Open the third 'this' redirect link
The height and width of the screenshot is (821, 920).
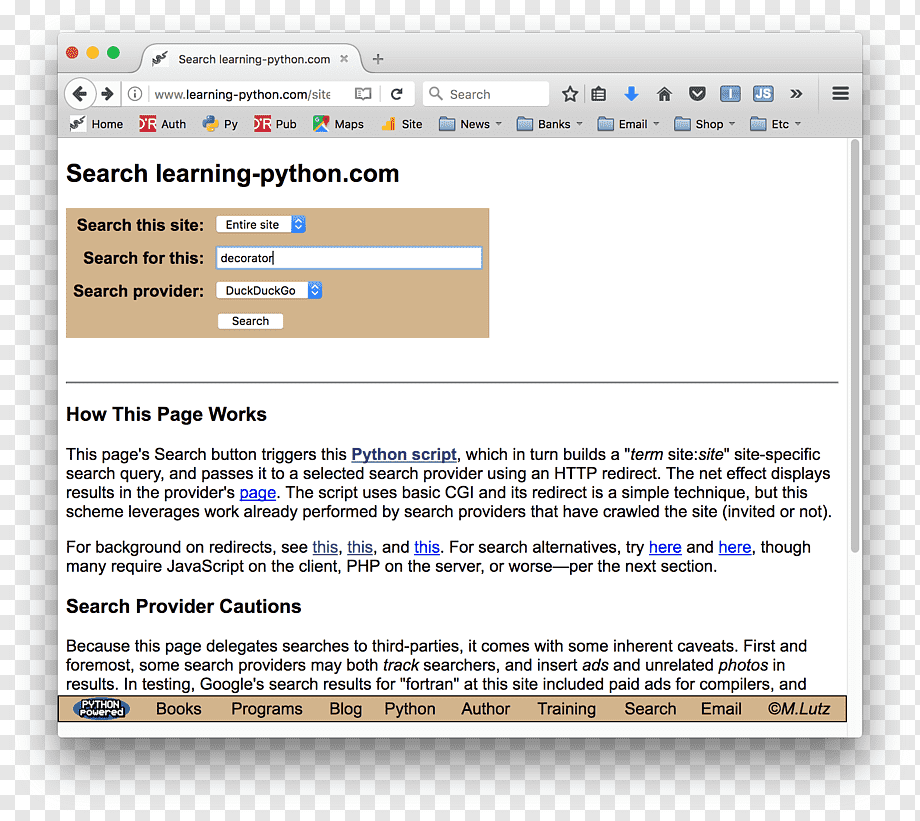tap(427, 547)
